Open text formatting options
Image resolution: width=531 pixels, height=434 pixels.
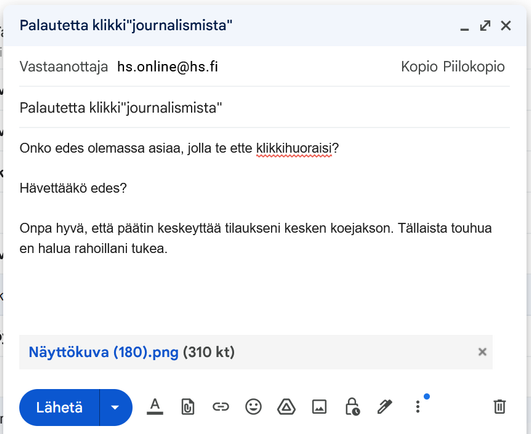(x=155, y=407)
